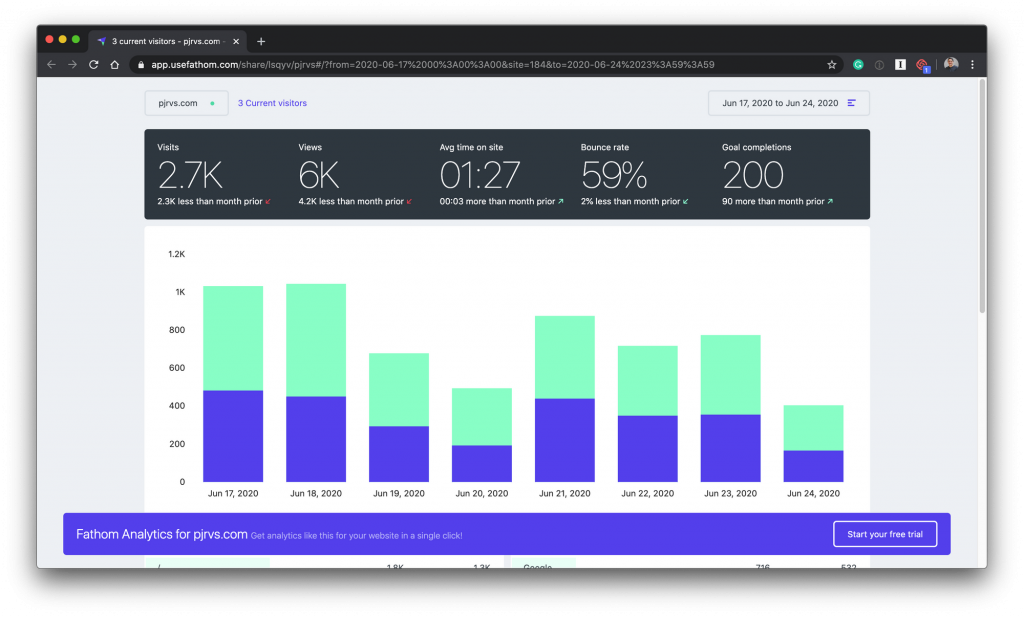The image size is (1024, 617).
Task: Reload the analytics page
Action: [x=93, y=63]
